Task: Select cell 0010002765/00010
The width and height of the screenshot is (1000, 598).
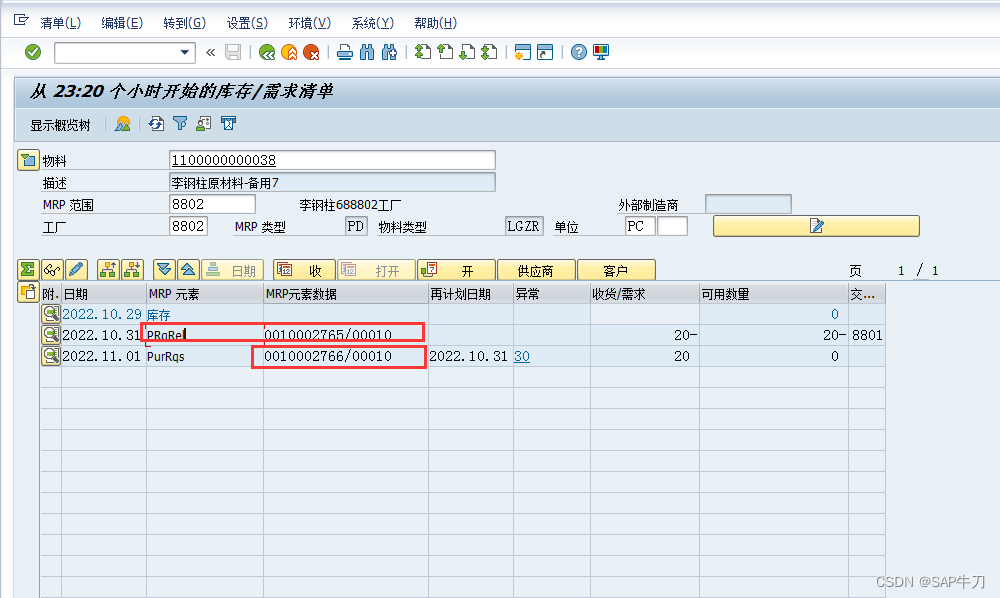Action: [346, 335]
